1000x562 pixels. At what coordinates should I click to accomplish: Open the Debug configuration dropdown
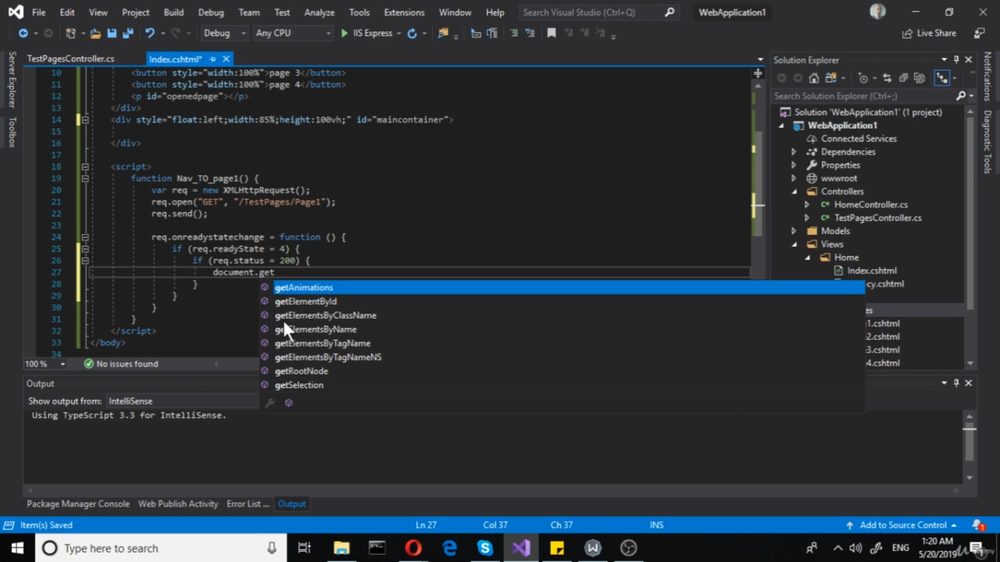tap(224, 33)
